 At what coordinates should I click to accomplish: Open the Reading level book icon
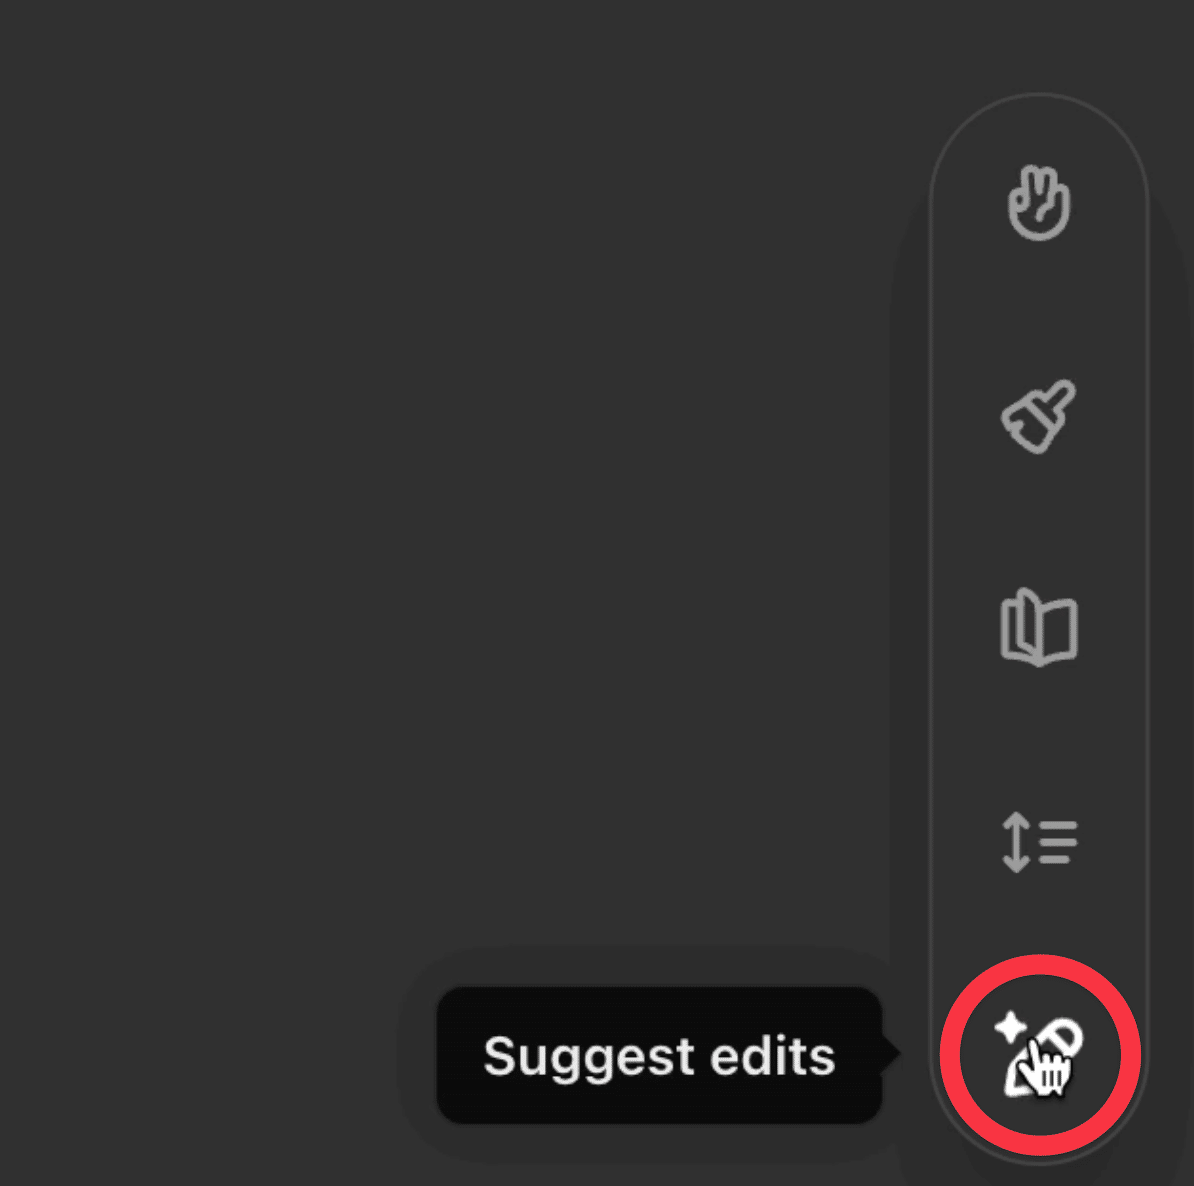coord(1039,628)
